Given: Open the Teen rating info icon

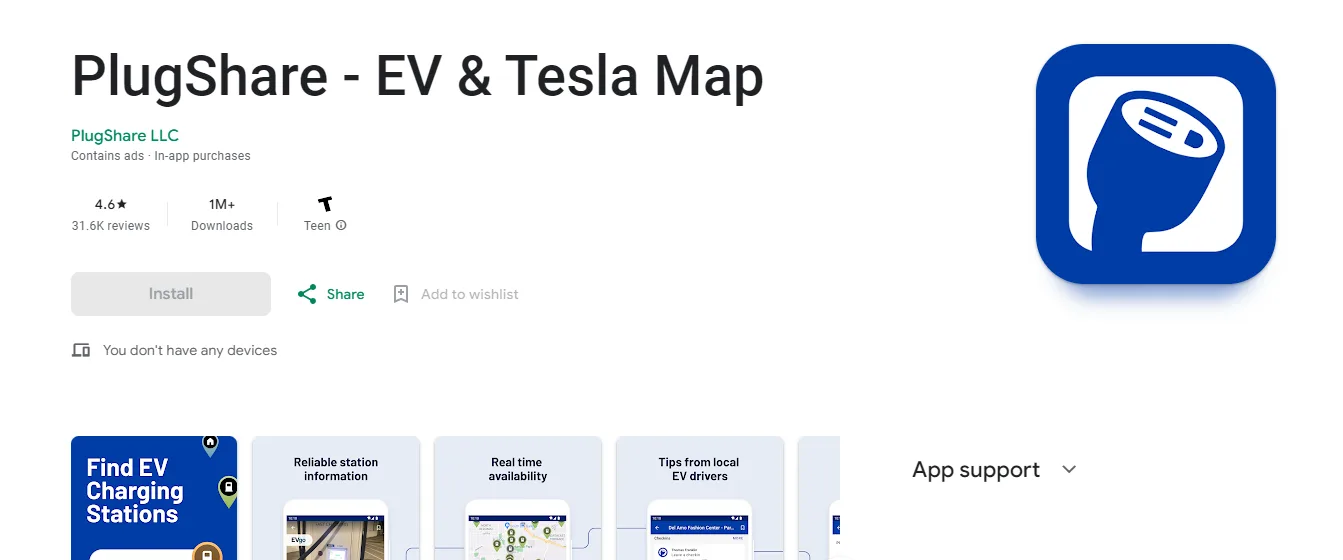Looking at the screenshot, I should click(341, 226).
